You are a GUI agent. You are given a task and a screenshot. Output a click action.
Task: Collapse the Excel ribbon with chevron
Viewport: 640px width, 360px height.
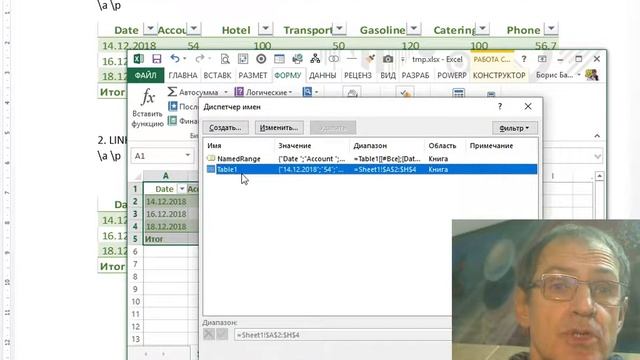tap(597, 136)
